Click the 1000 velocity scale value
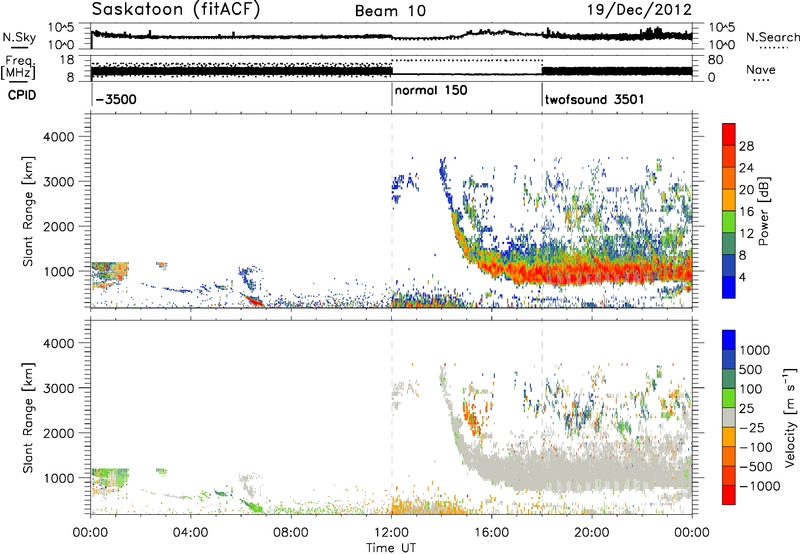 coord(755,350)
